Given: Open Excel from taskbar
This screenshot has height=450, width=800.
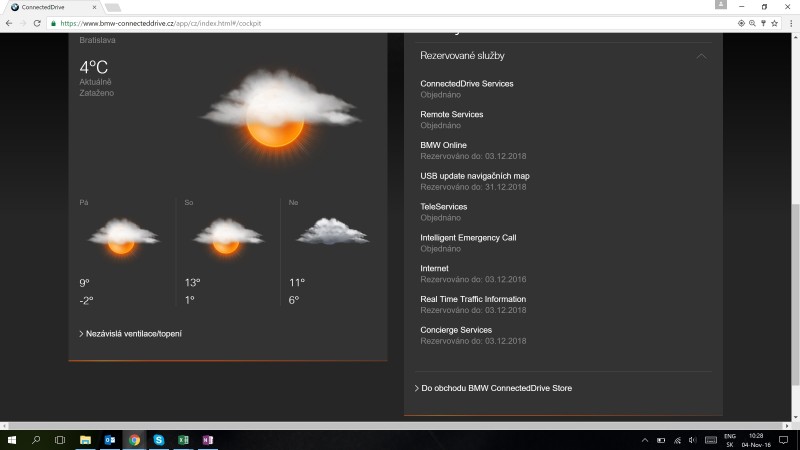Looking at the screenshot, I should point(183,440).
